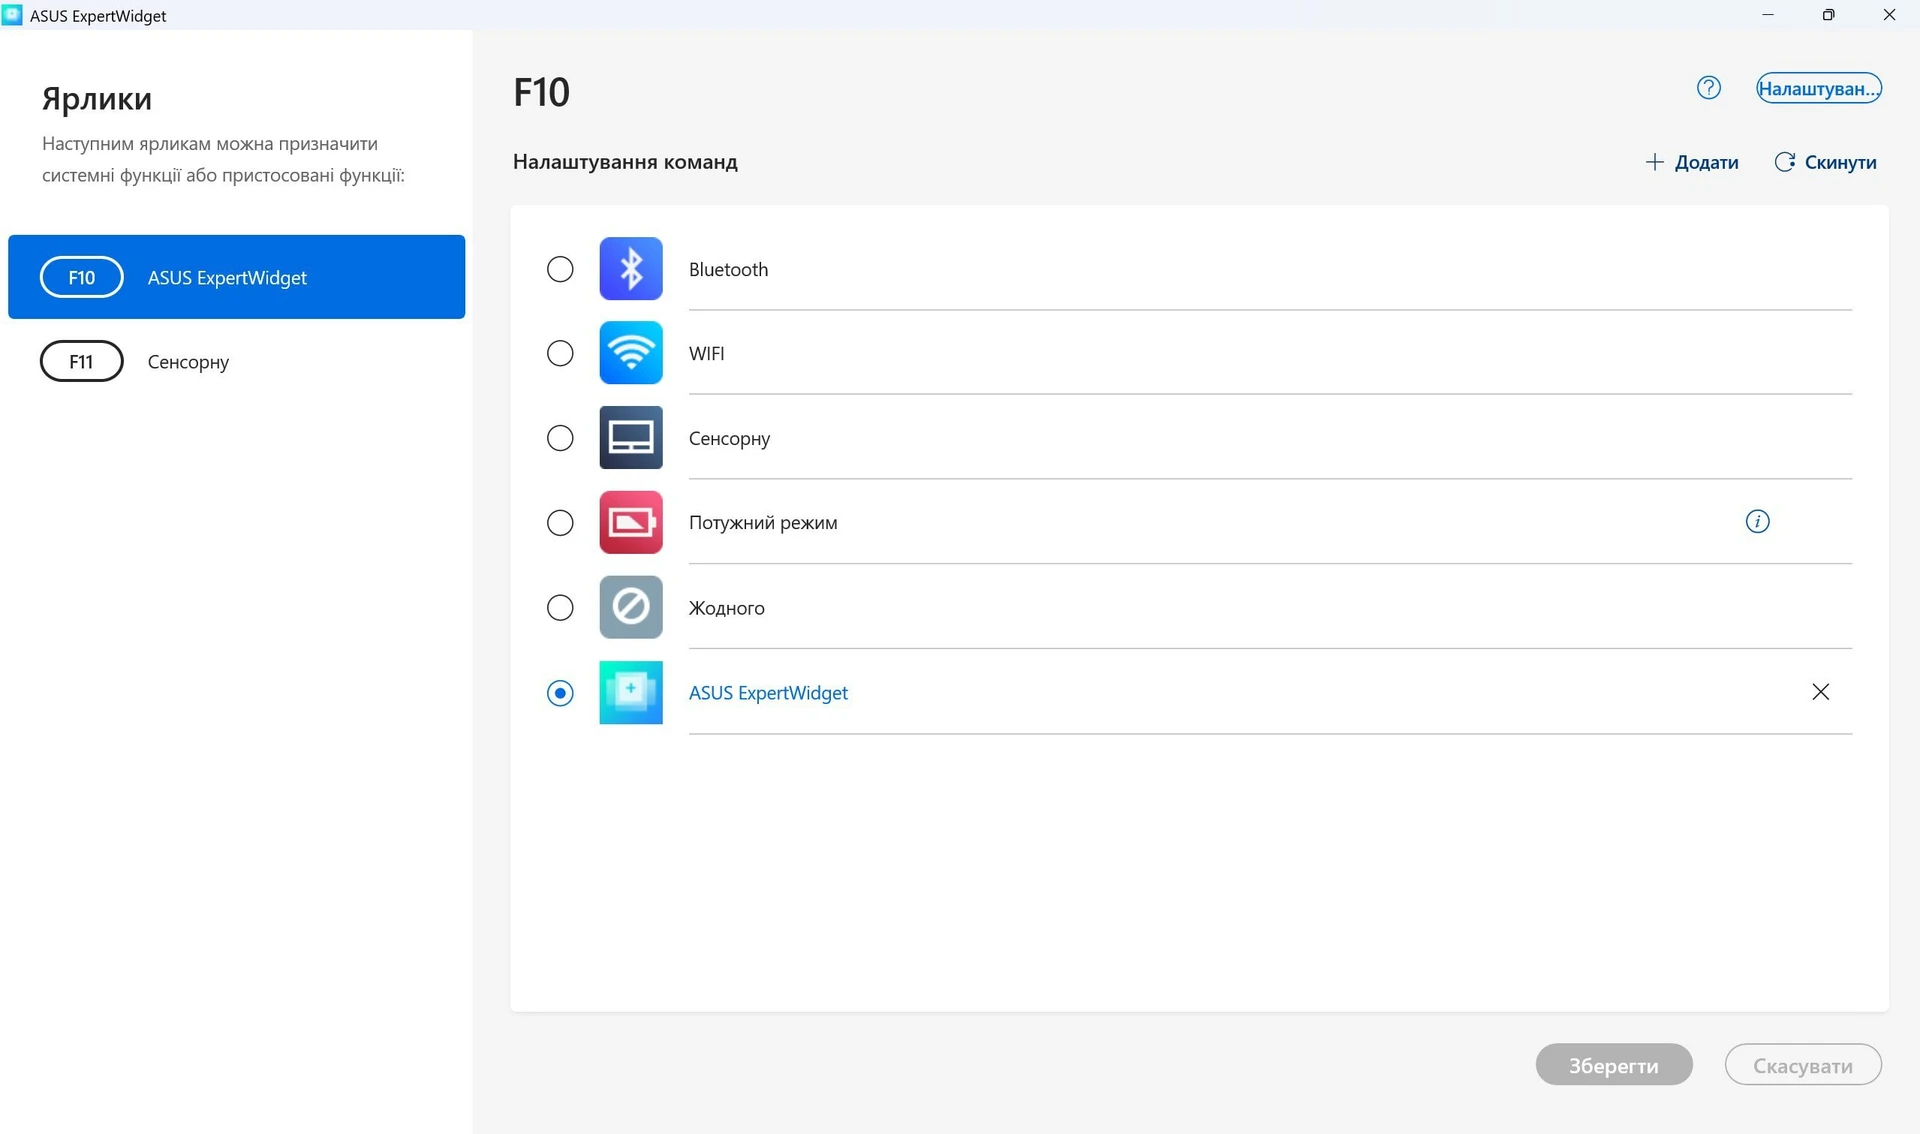Screen dimensions: 1920x1134
Task: Open help via the question mark icon
Action: click(x=1709, y=88)
